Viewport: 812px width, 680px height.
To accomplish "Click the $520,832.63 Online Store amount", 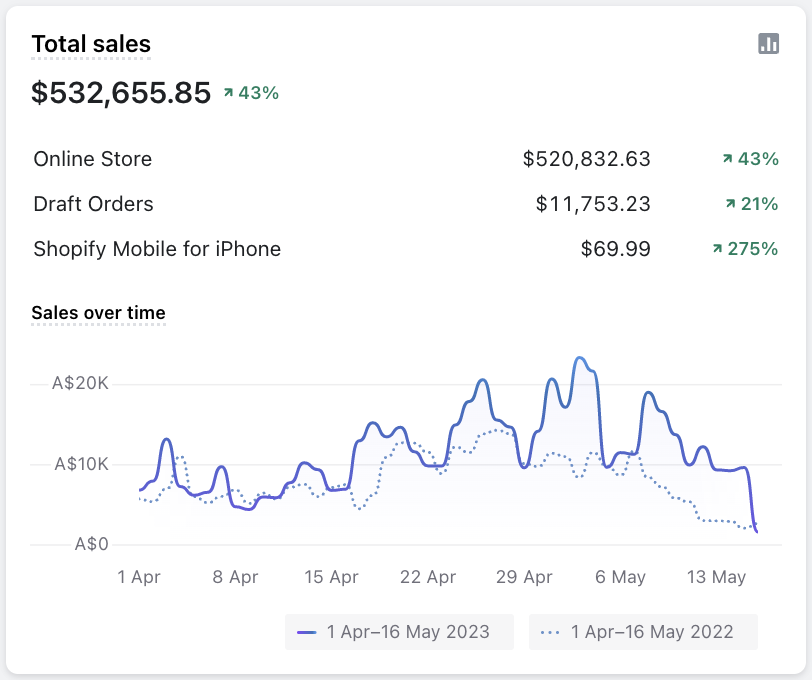I will tap(586, 159).
